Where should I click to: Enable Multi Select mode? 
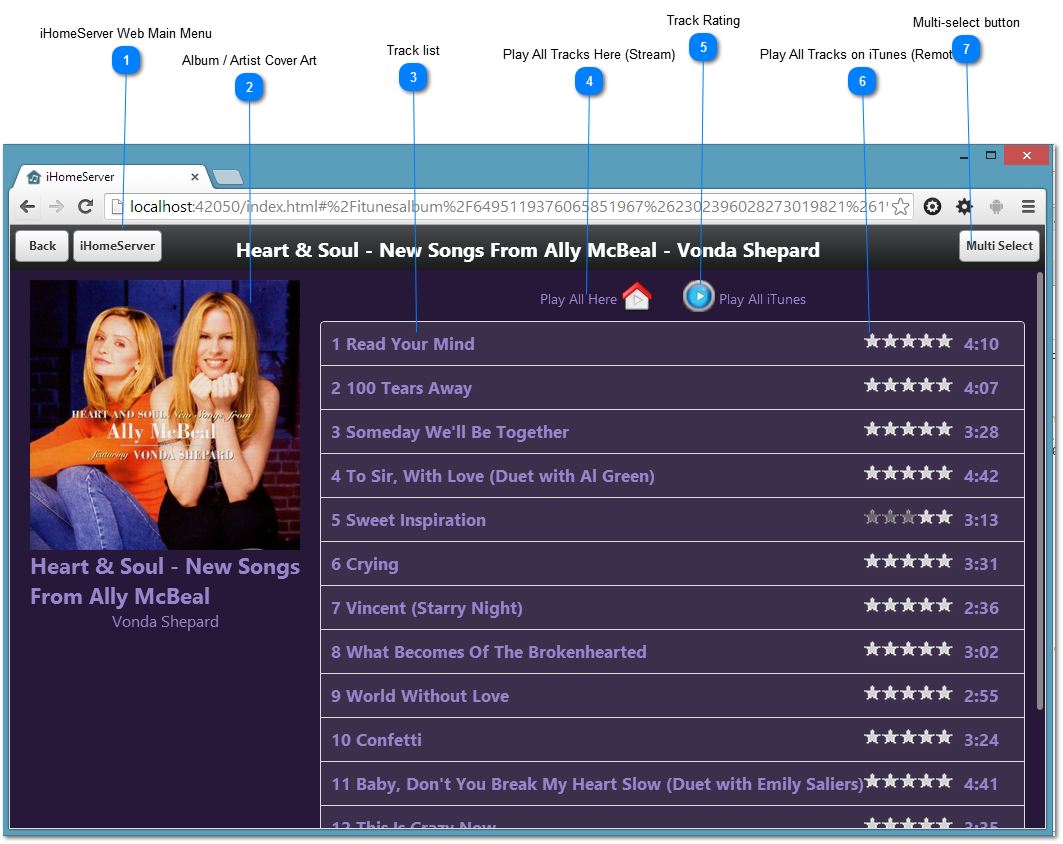tap(999, 246)
